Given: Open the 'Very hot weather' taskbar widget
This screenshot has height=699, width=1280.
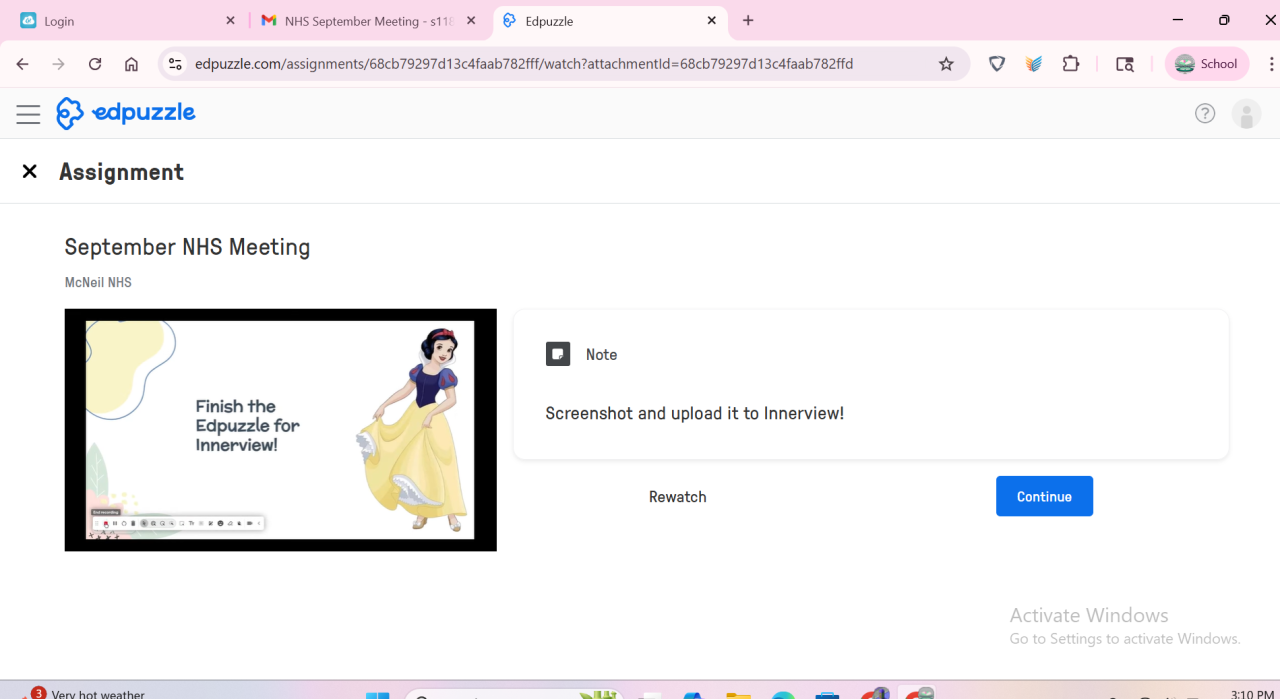Looking at the screenshot, I should click(x=85, y=692).
